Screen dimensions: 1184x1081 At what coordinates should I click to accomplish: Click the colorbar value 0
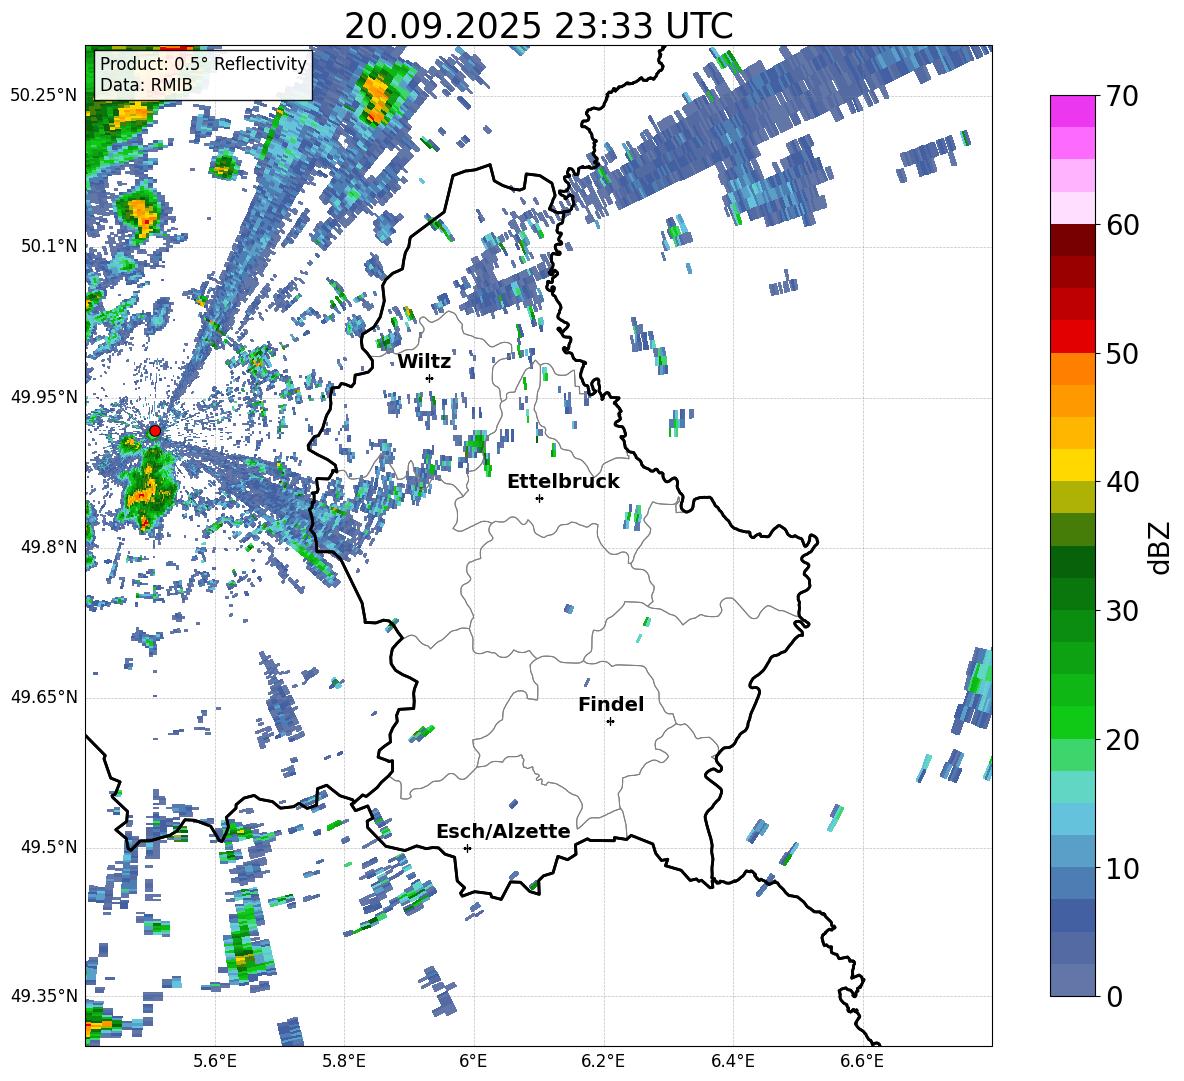(x=1114, y=996)
